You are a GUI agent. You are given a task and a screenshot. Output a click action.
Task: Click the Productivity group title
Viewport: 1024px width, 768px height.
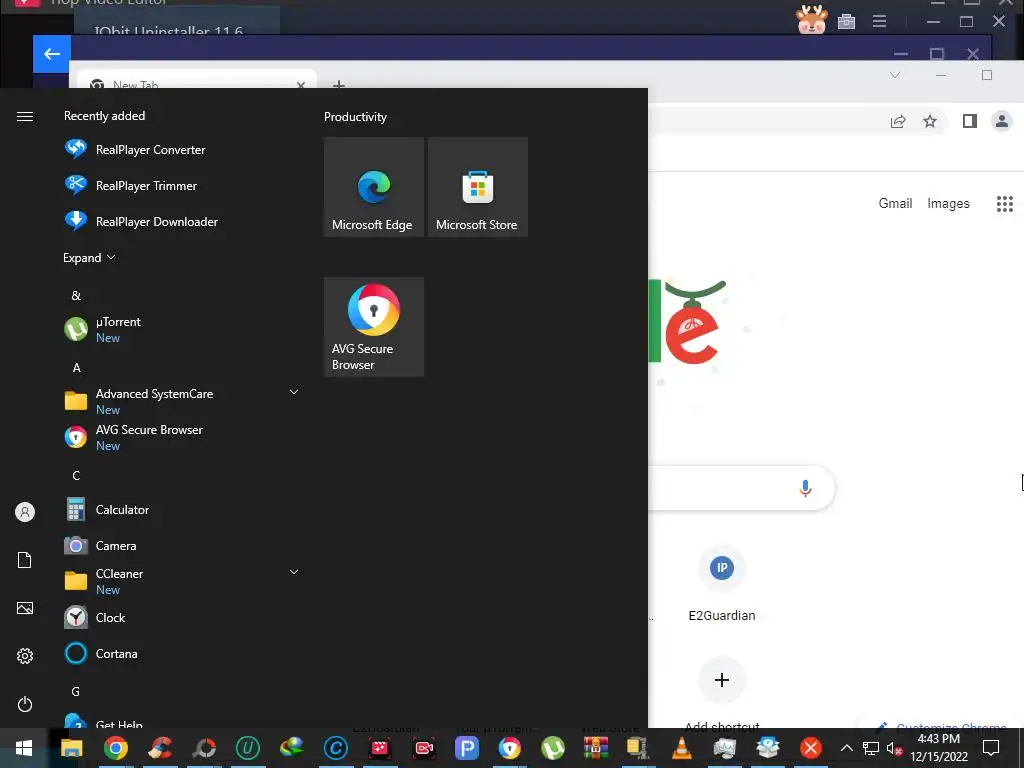point(355,117)
